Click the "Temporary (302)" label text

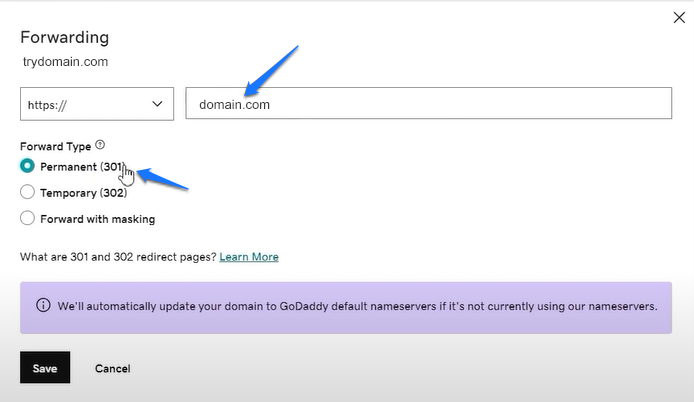(x=83, y=192)
